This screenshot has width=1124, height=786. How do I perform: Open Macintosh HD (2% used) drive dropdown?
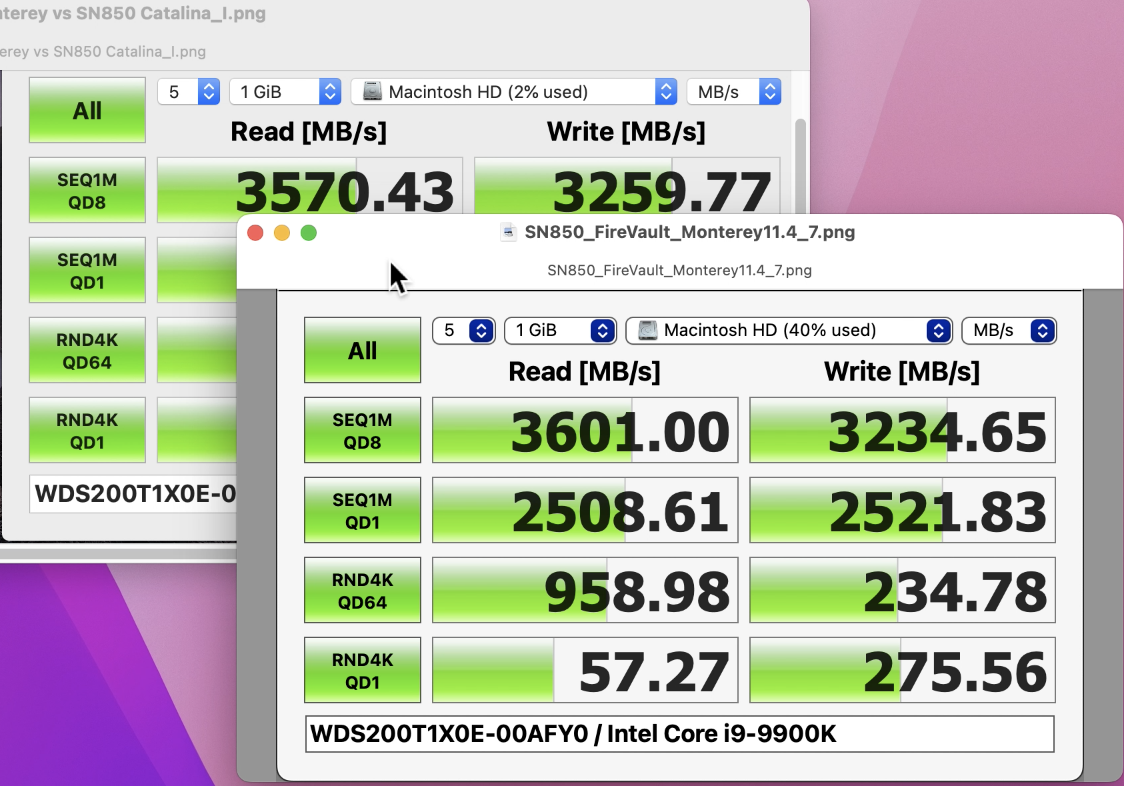pos(514,92)
